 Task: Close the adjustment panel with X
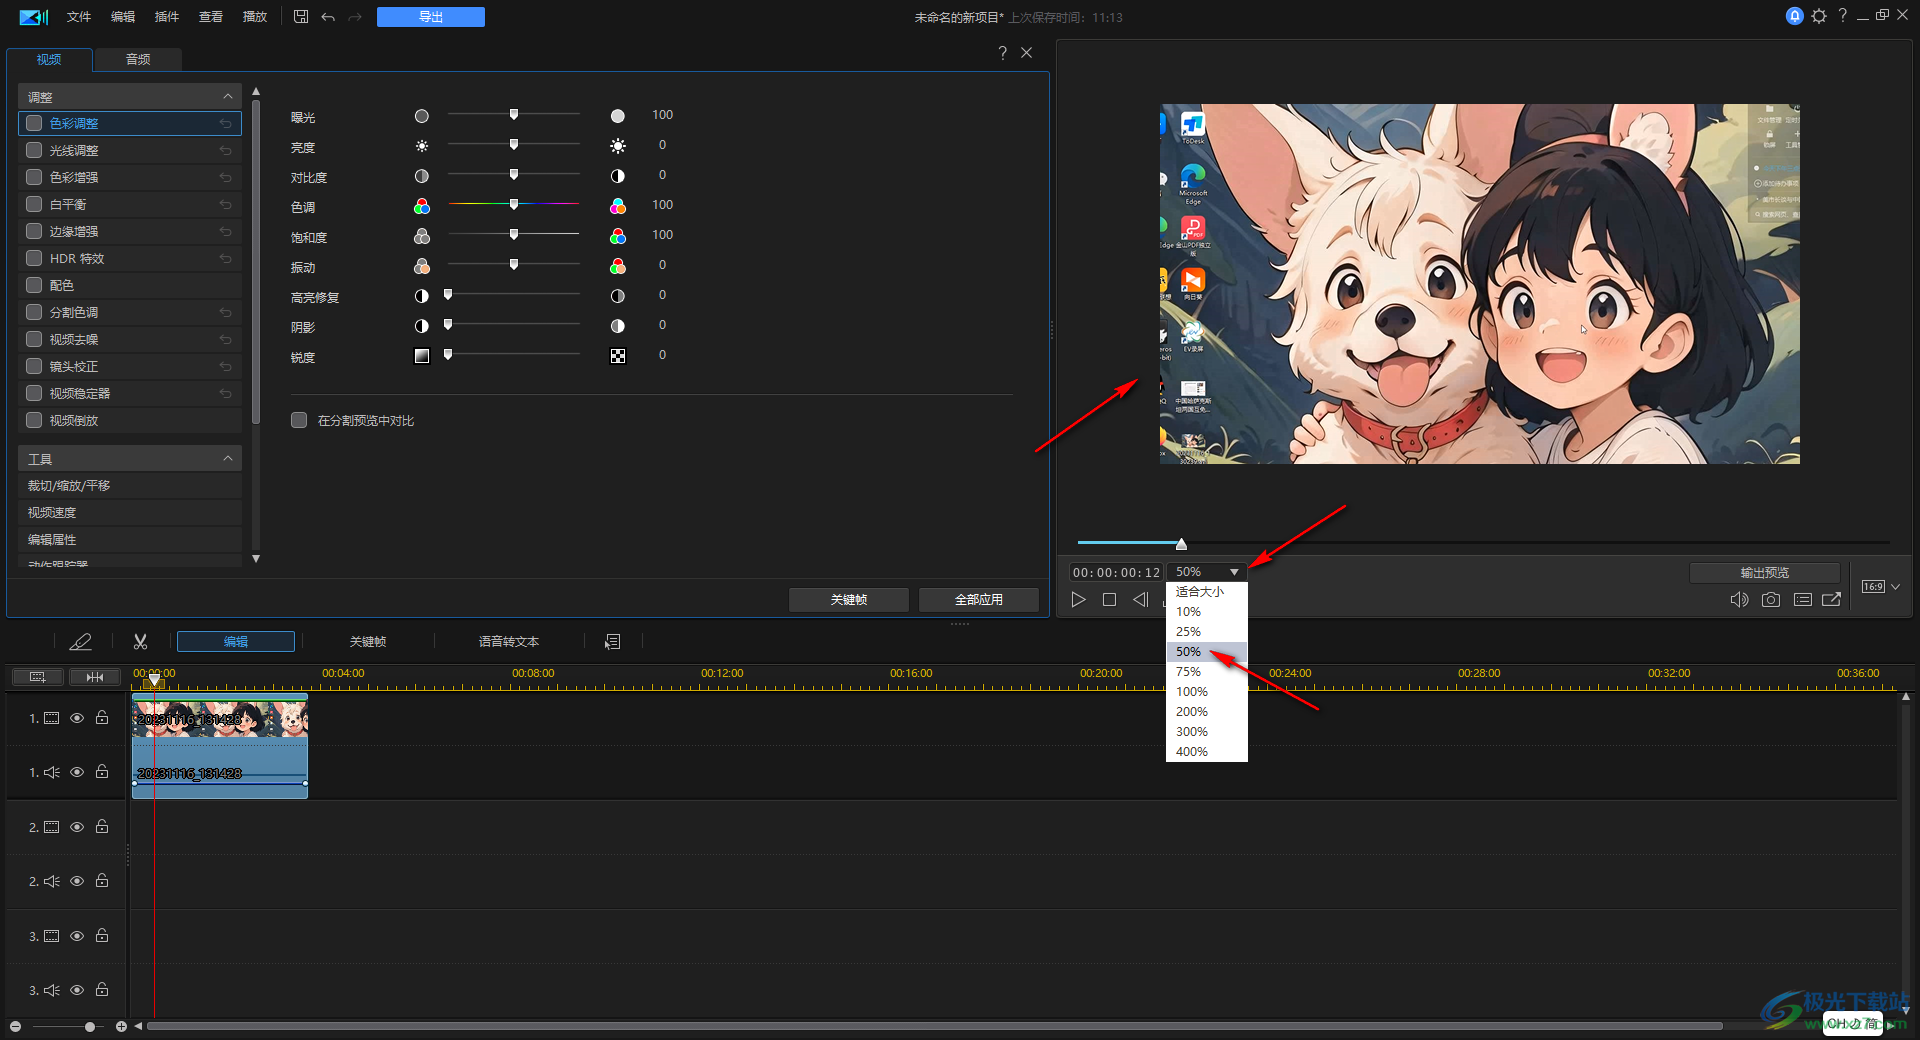point(1027,53)
